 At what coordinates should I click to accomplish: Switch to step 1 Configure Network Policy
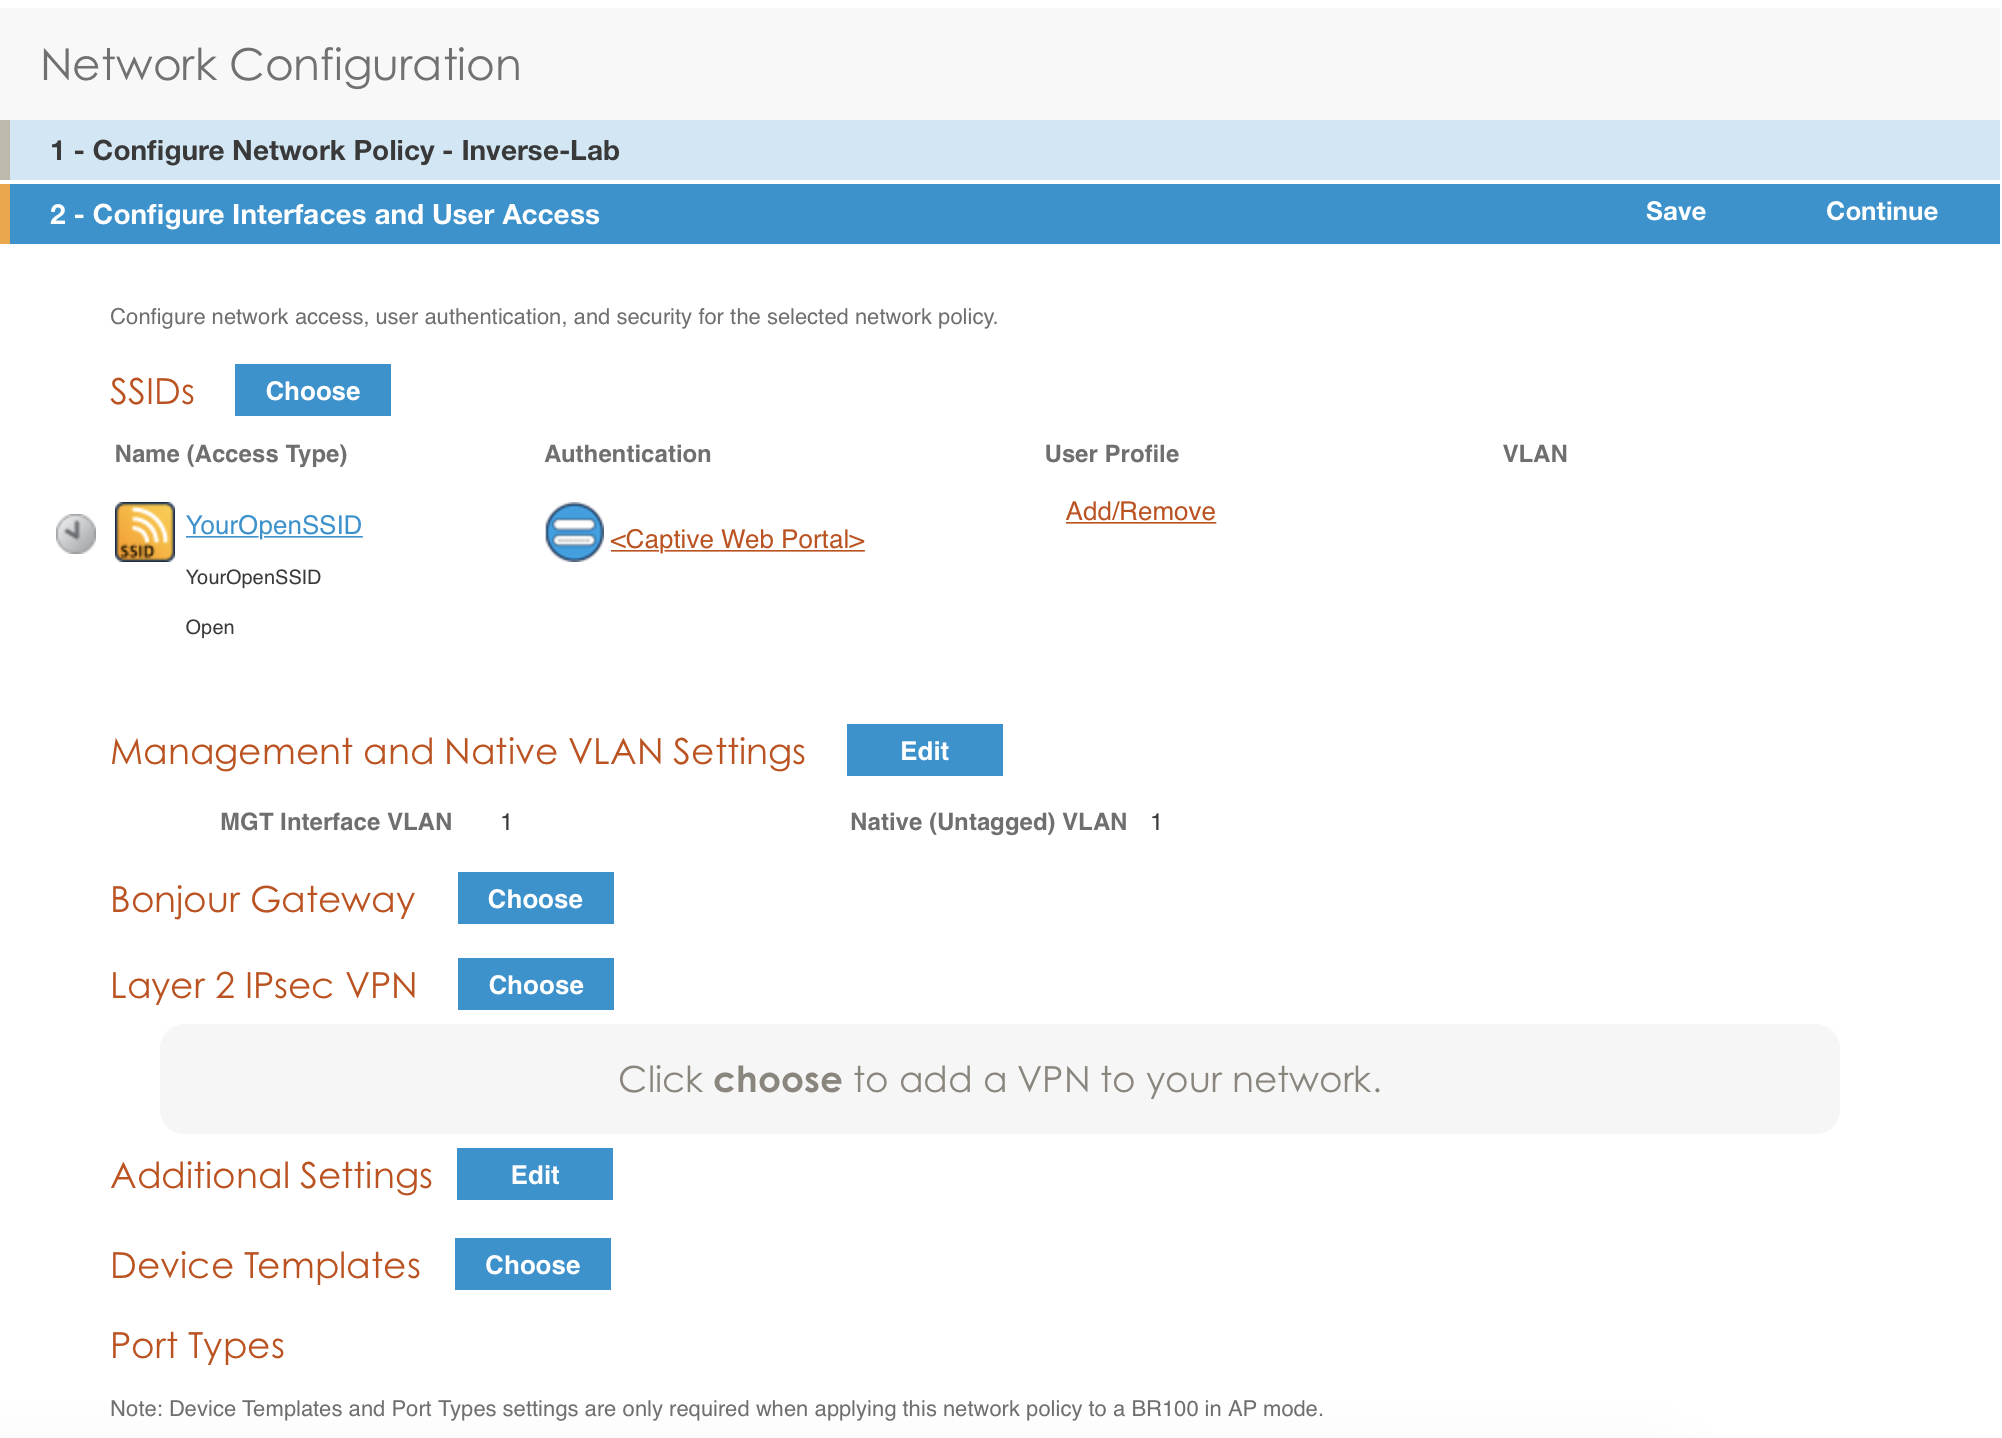click(335, 150)
